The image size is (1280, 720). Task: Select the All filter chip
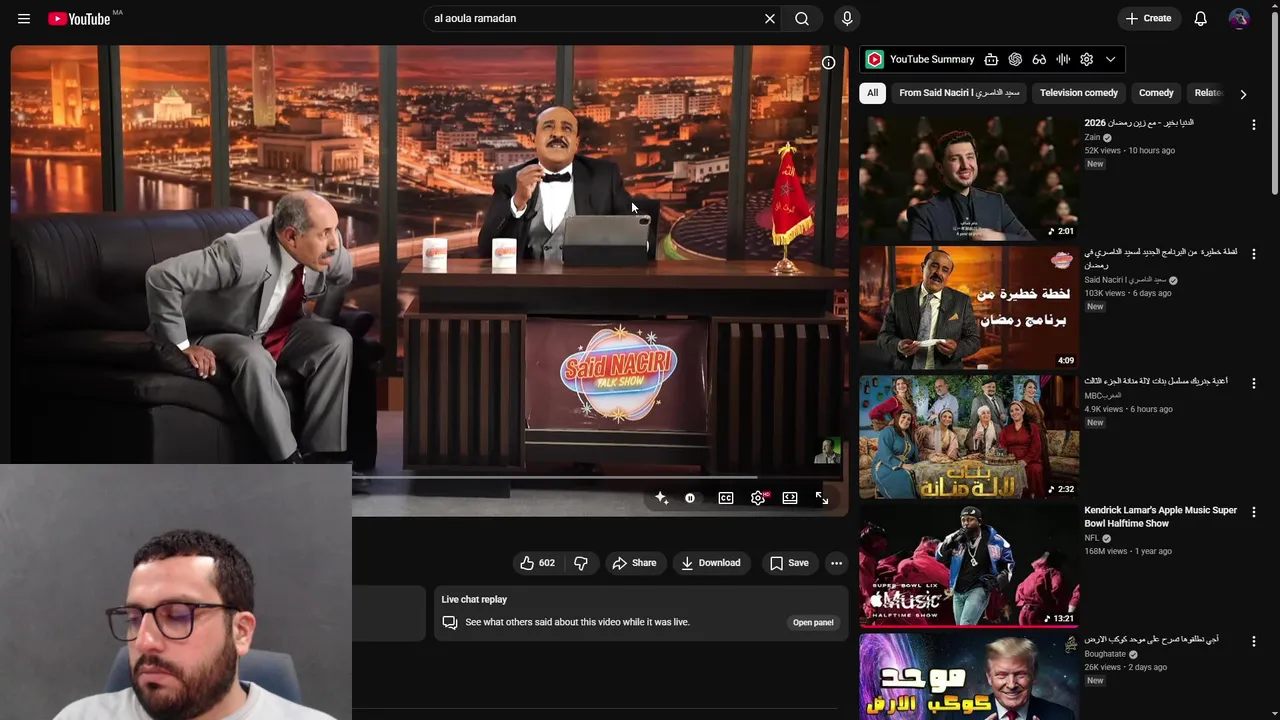pyautogui.click(x=872, y=93)
